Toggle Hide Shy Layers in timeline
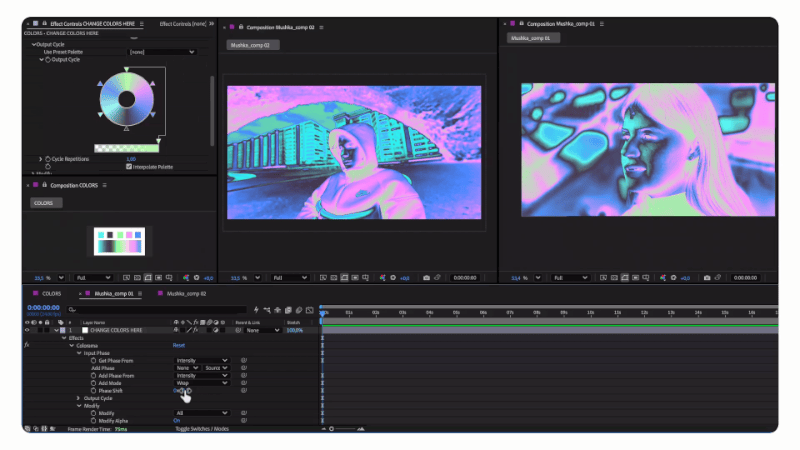 click(278, 310)
